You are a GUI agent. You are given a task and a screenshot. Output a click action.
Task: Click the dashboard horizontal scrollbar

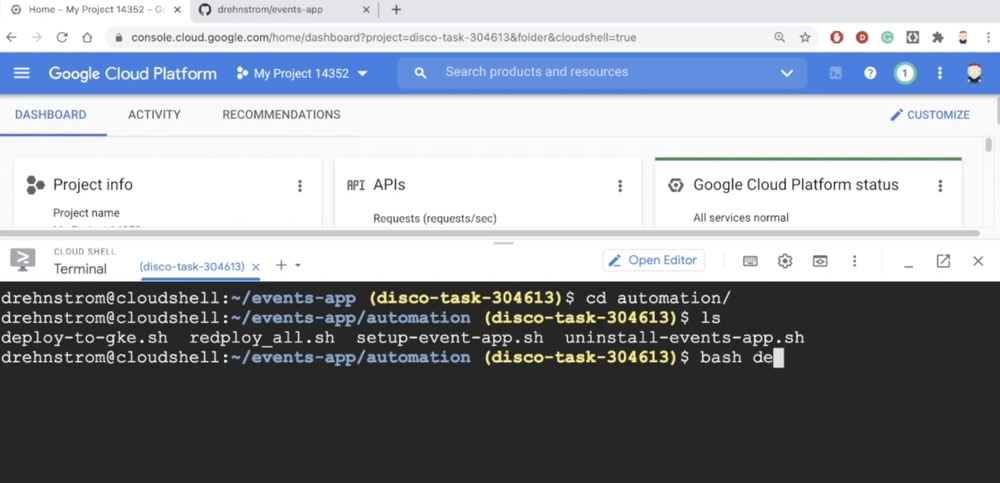pyautogui.click(x=490, y=234)
